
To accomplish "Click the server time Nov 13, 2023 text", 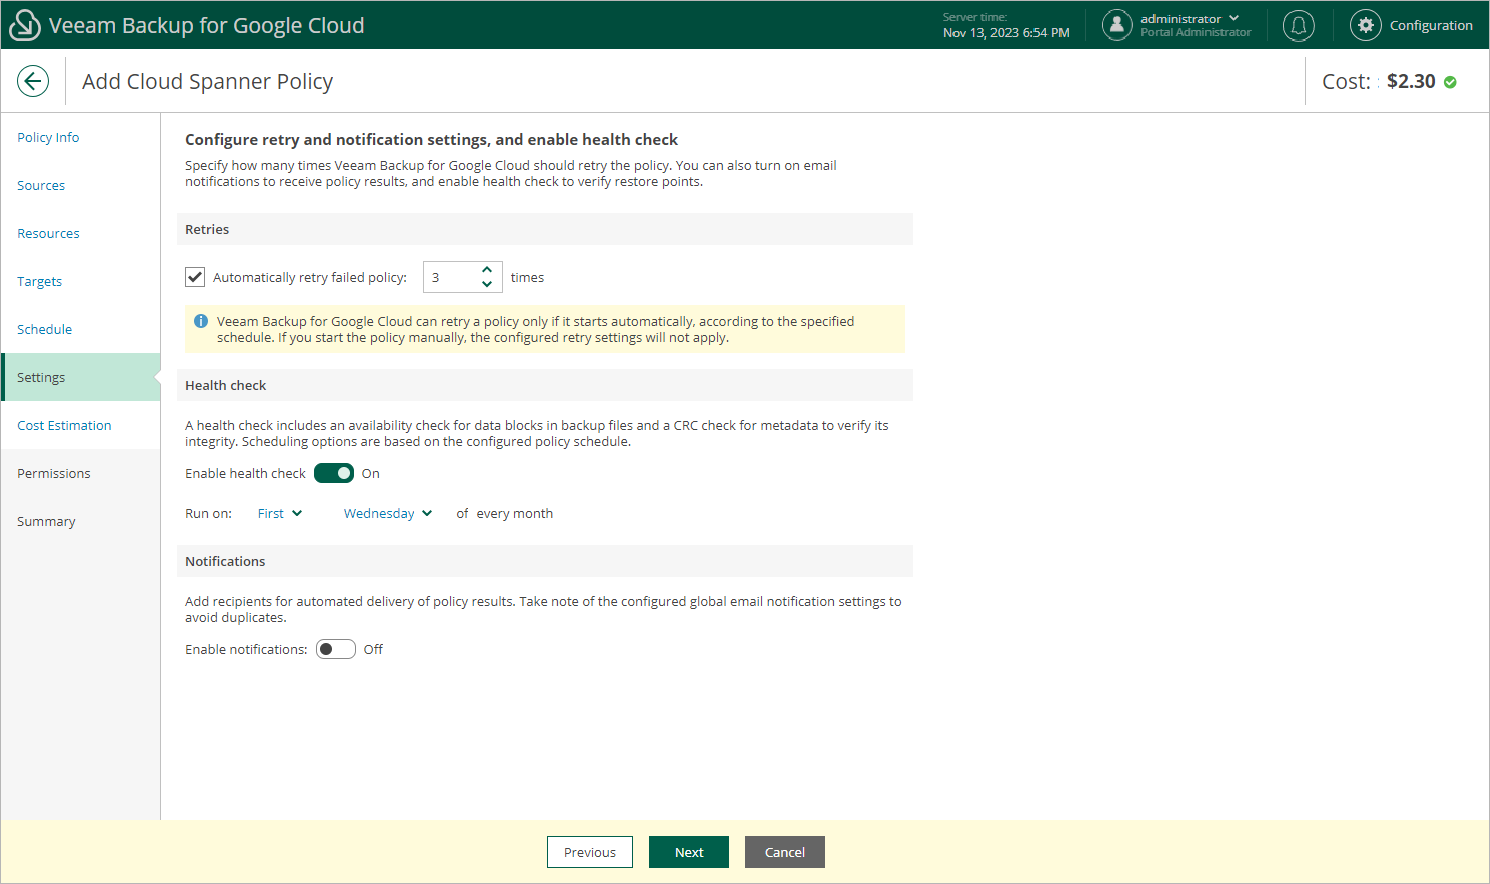I will tap(1006, 32).
